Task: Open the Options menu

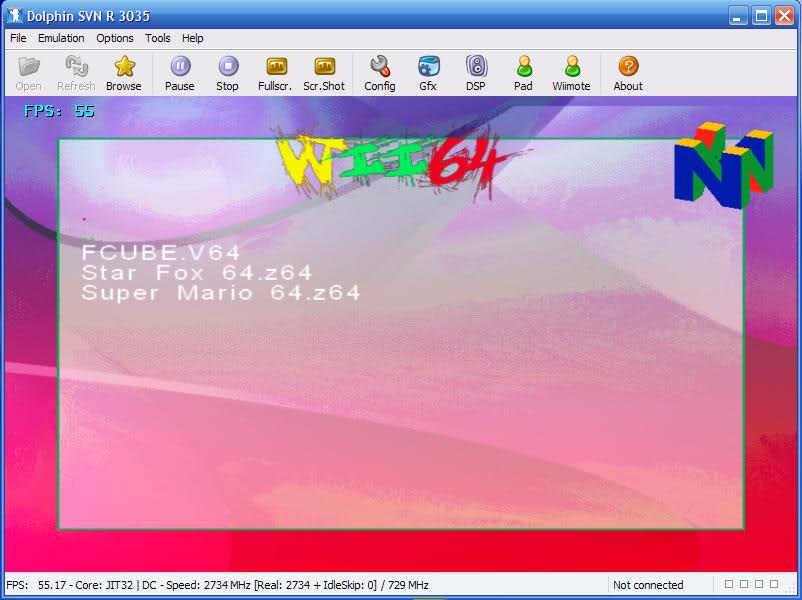Action: tap(115, 38)
